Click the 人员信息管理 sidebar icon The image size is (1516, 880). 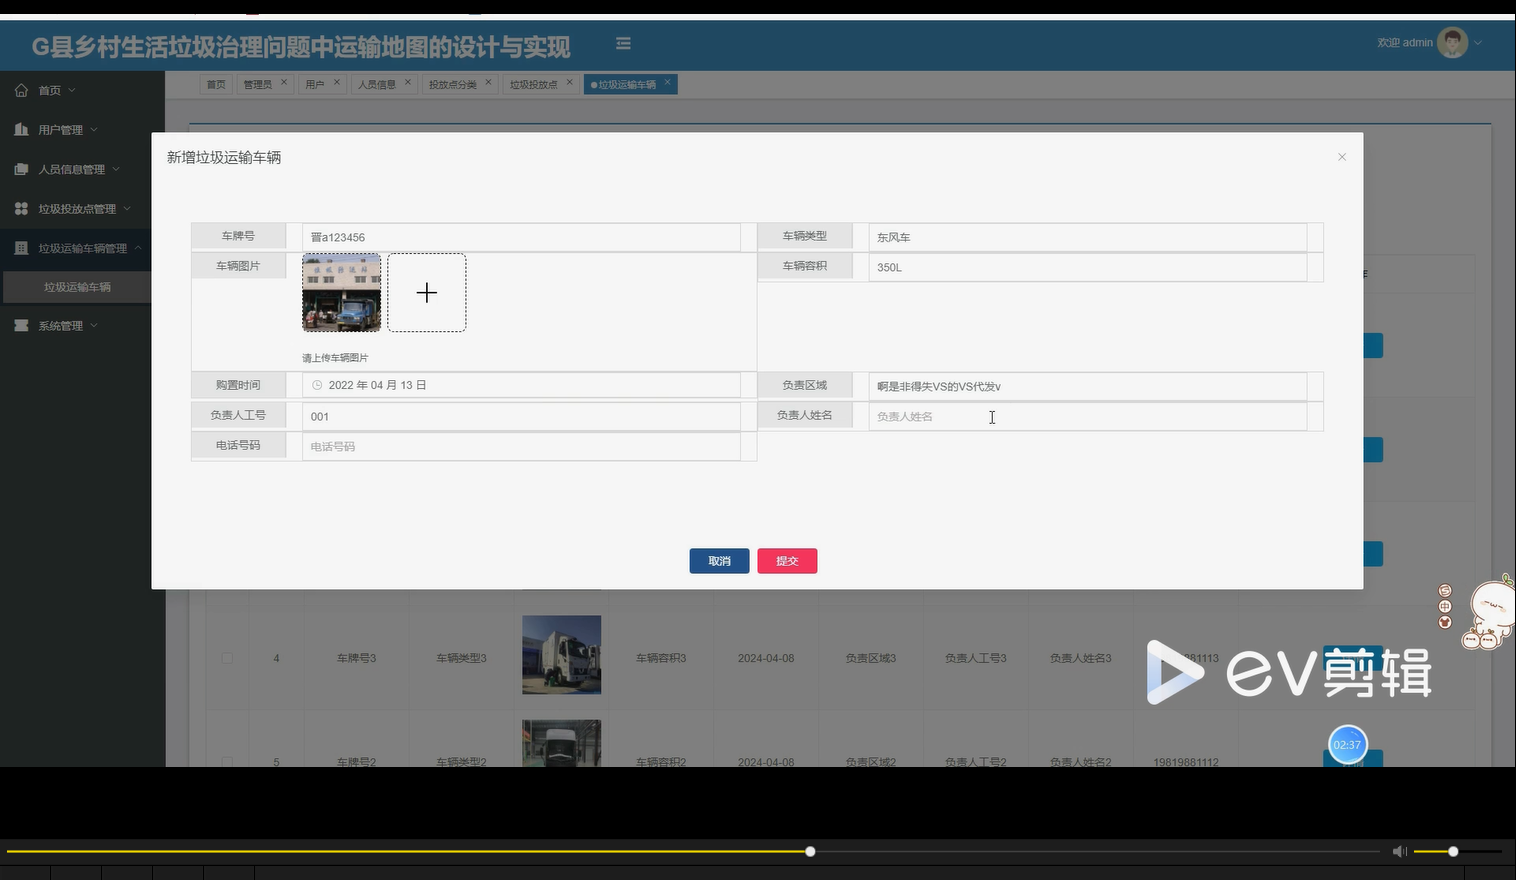pyautogui.click(x=21, y=169)
